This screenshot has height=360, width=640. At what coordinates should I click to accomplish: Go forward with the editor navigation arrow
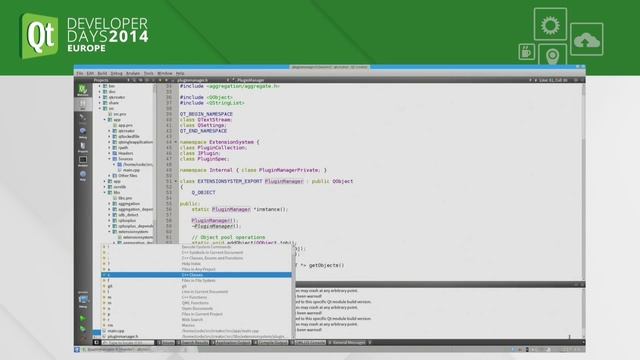[166, 80]
